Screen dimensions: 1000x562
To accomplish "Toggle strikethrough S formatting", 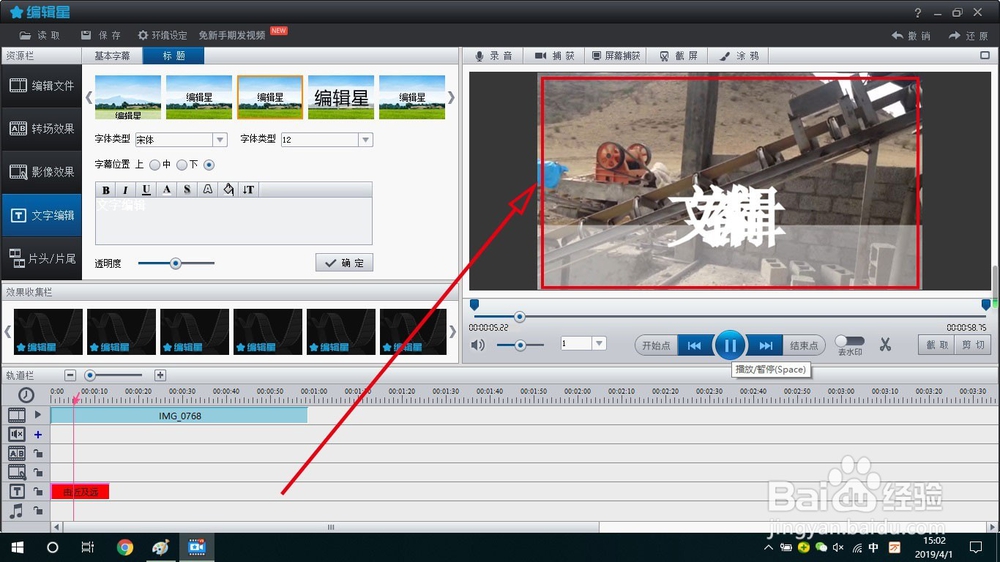I will point(187,189).
